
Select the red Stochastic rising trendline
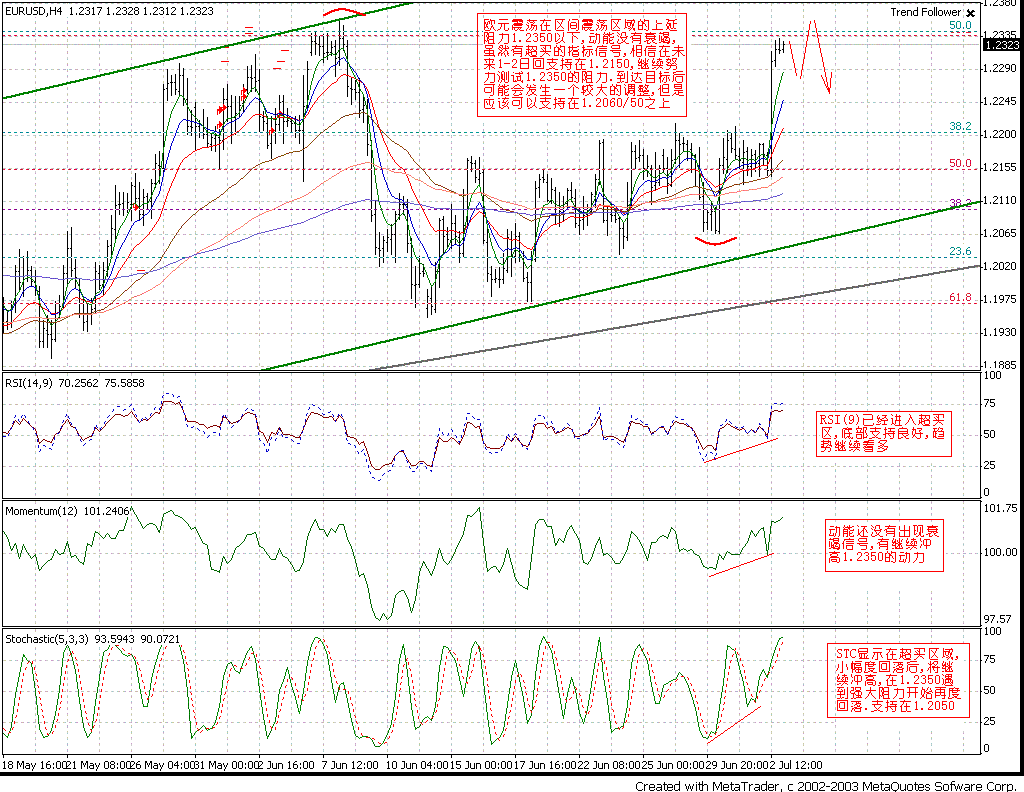tap(733, 724)
